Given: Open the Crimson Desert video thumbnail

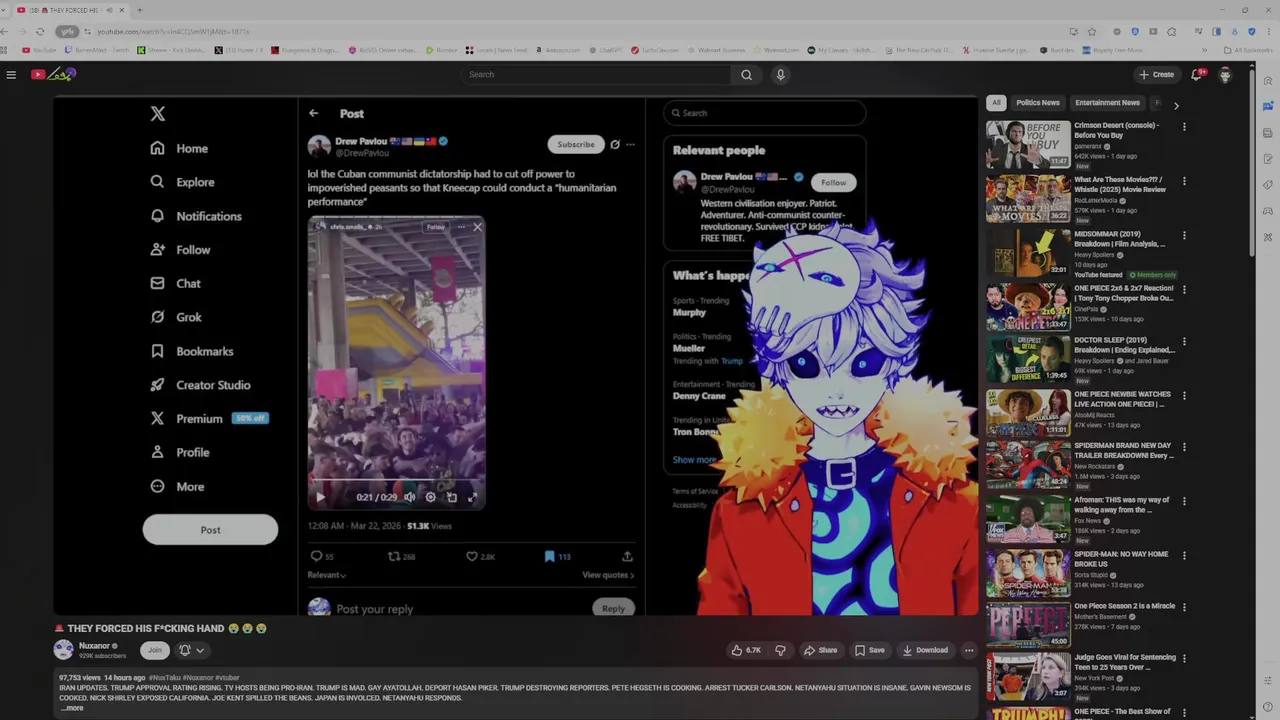Looking at the screenshot, I should click(x=1028, y=145).
